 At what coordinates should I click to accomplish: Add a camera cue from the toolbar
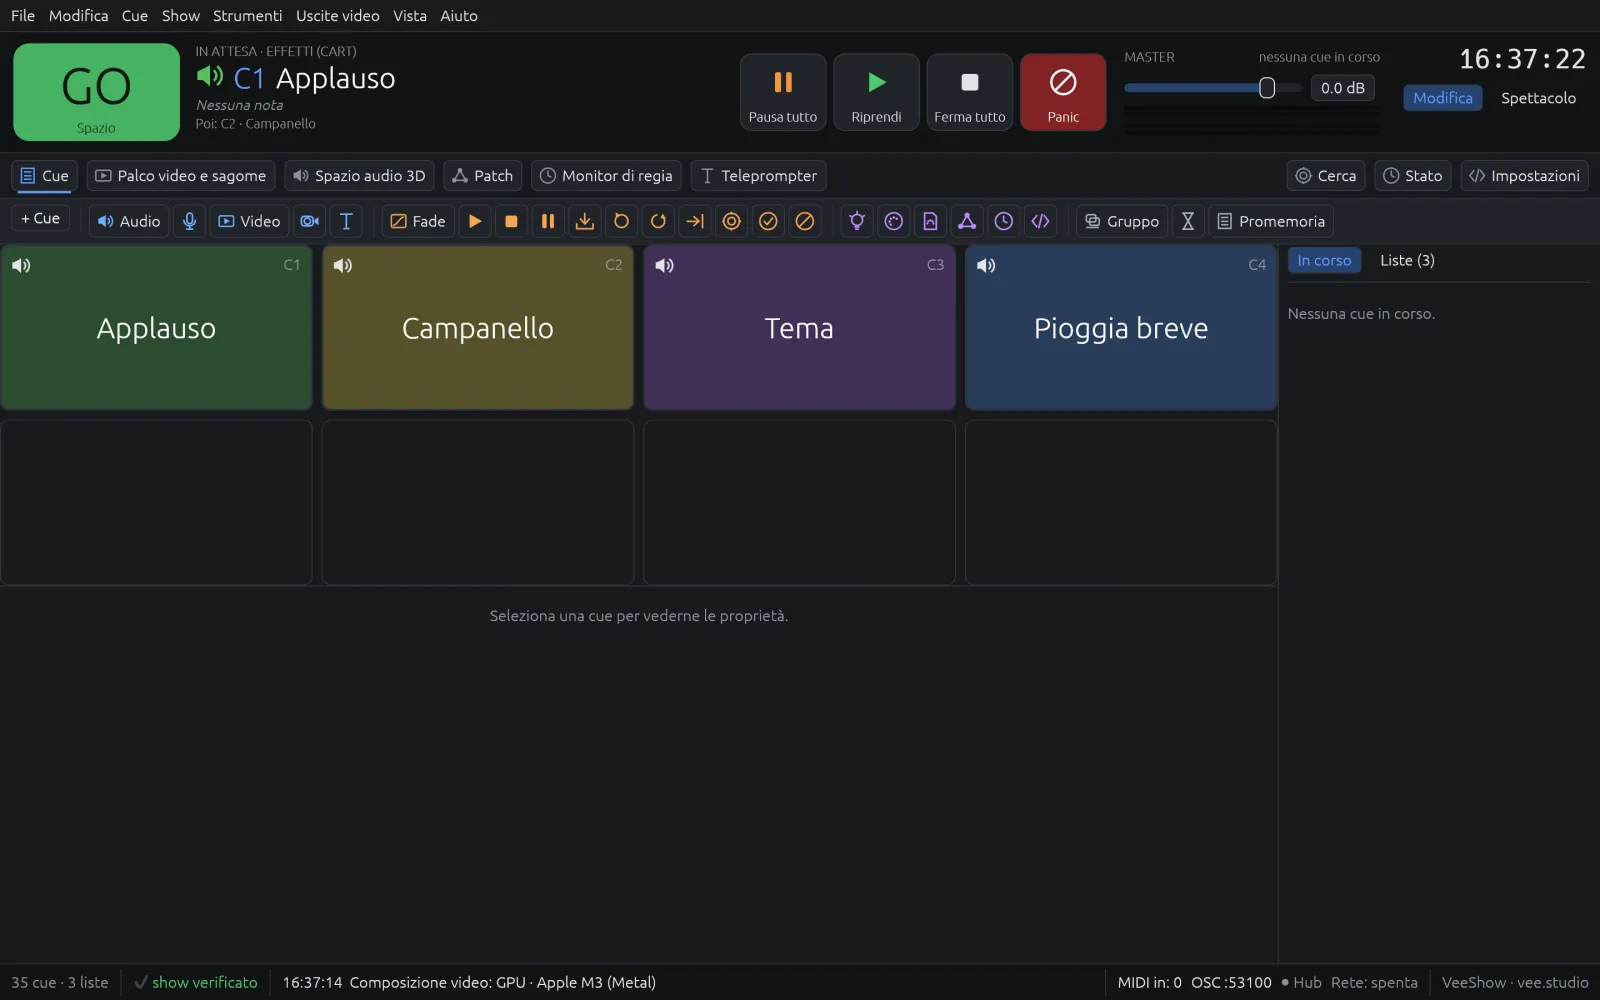pos(310,221)
